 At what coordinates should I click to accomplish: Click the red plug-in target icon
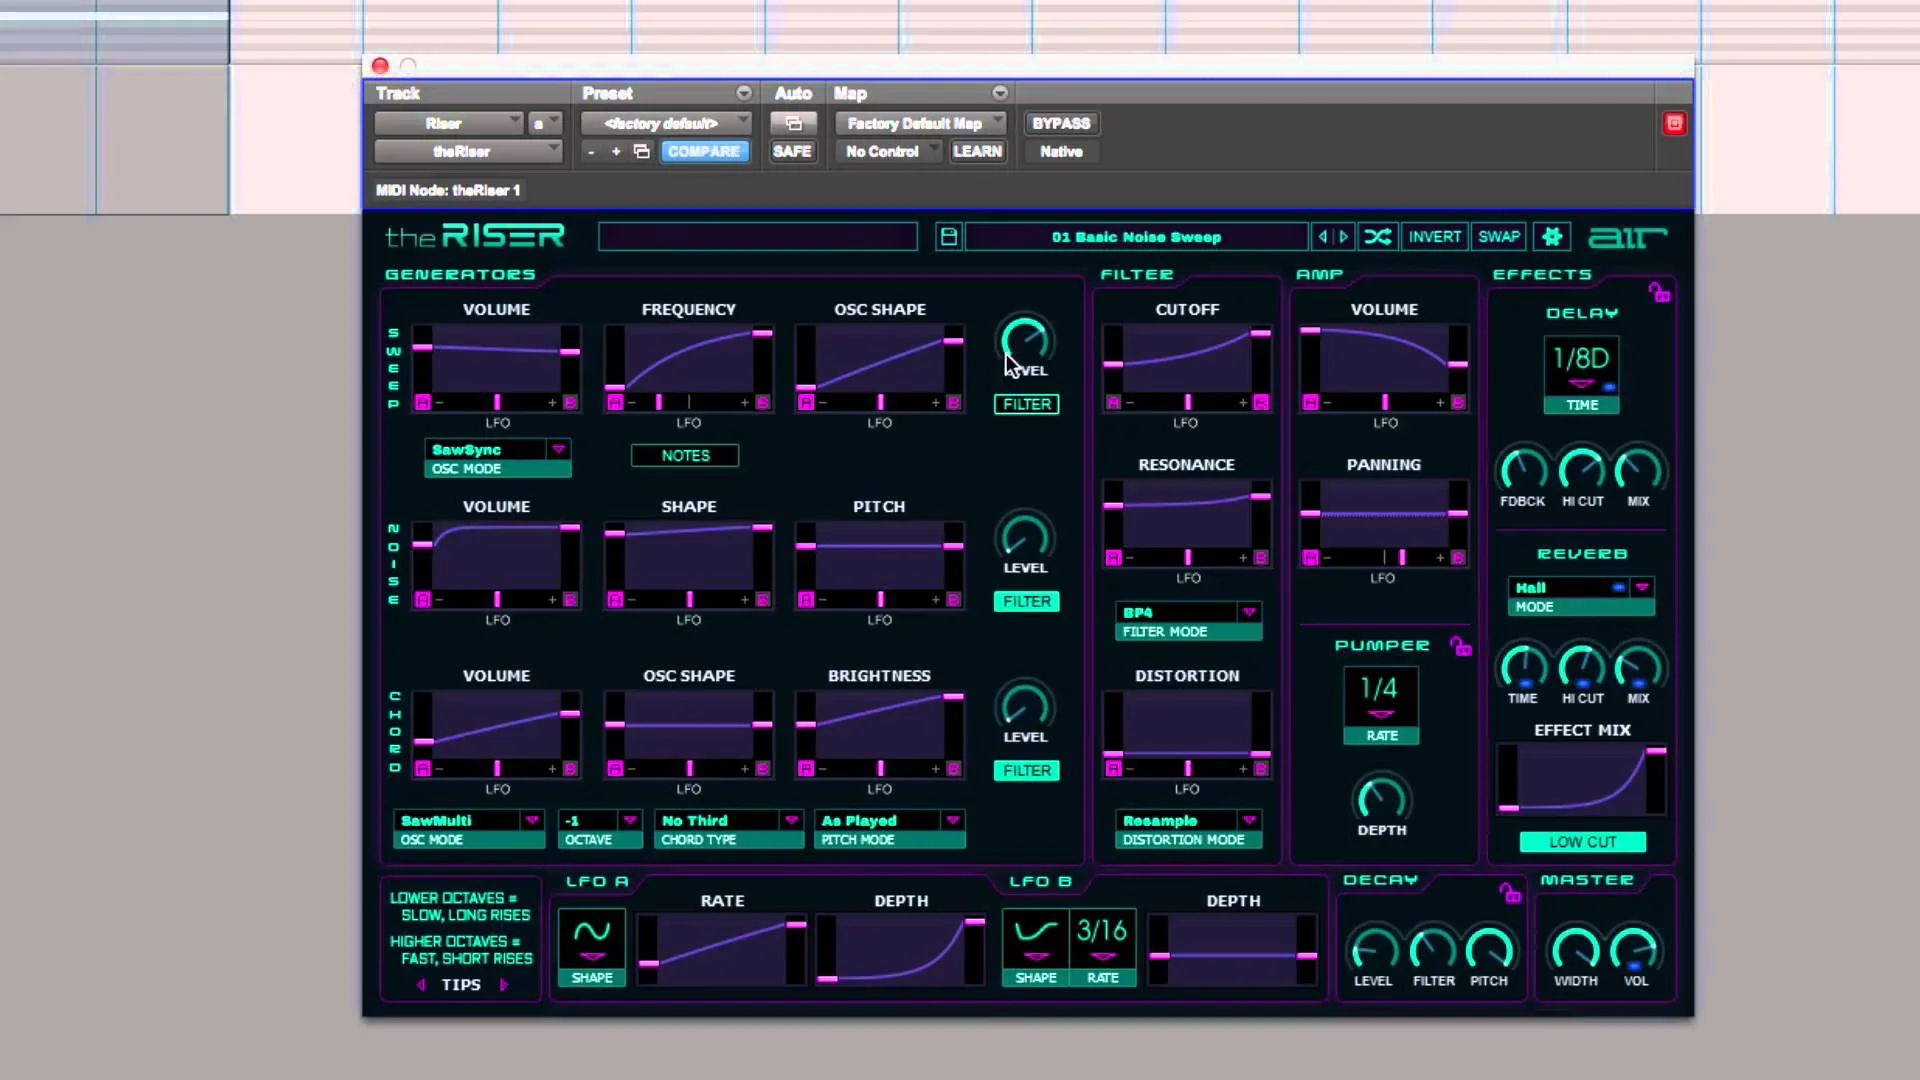coord(1674,123)
